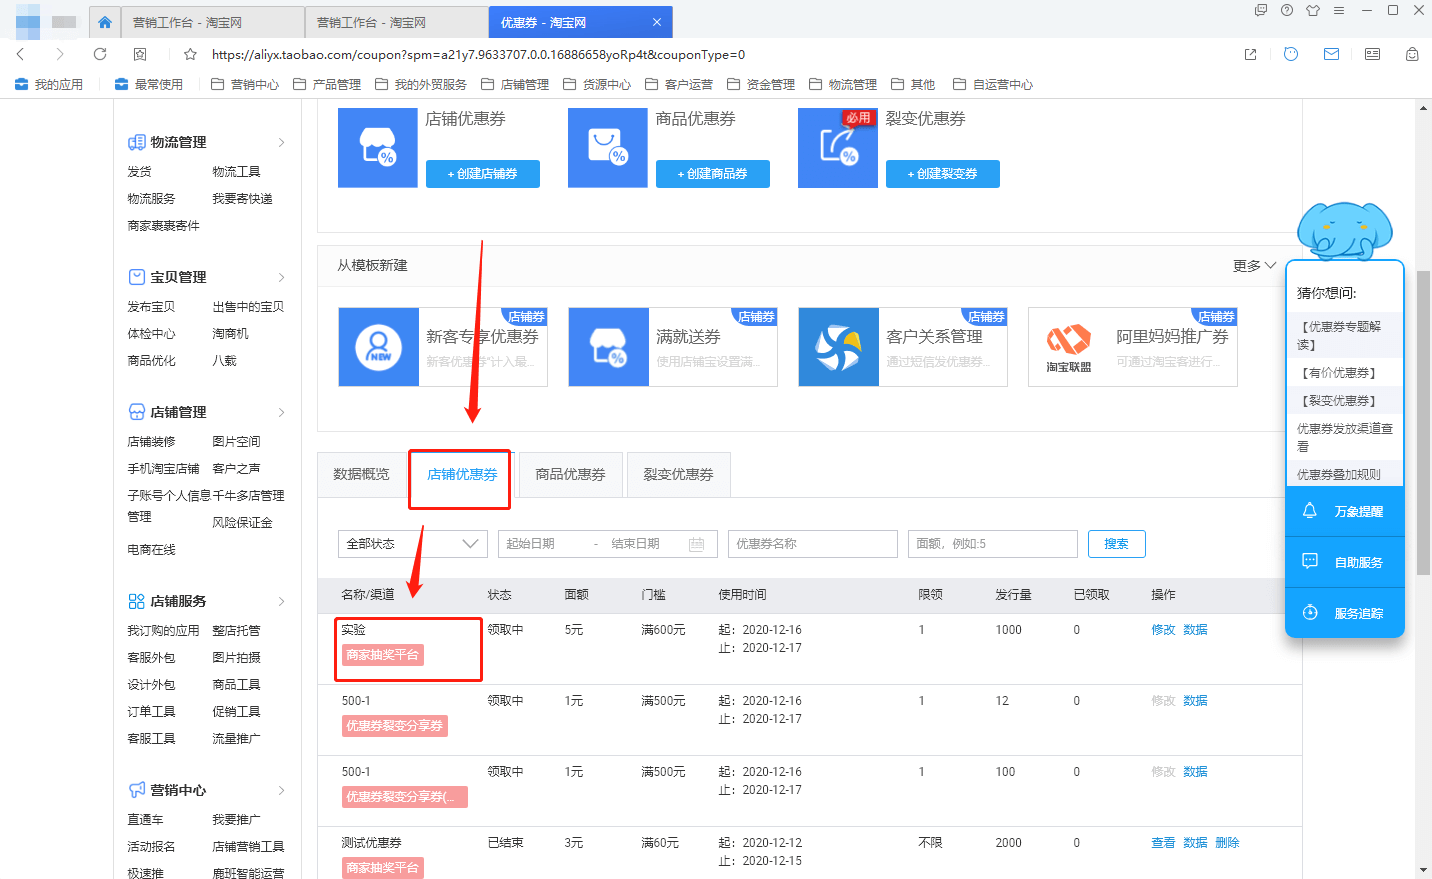
Task: Expand the 物流管理 sidebar section
Action: [x=281, y=142]
